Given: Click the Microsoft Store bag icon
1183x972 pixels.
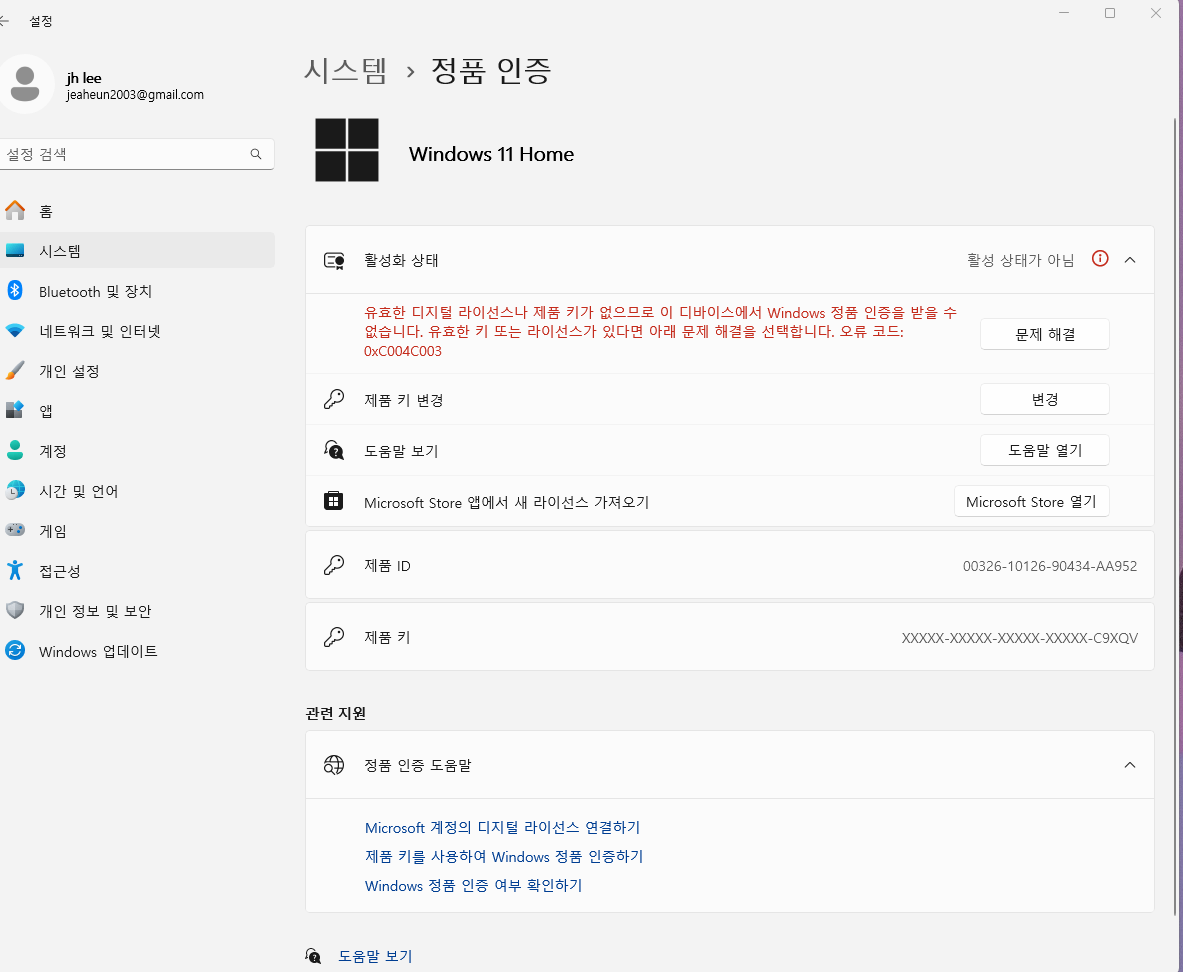Looking at the screenshot, I should [333, 501].
